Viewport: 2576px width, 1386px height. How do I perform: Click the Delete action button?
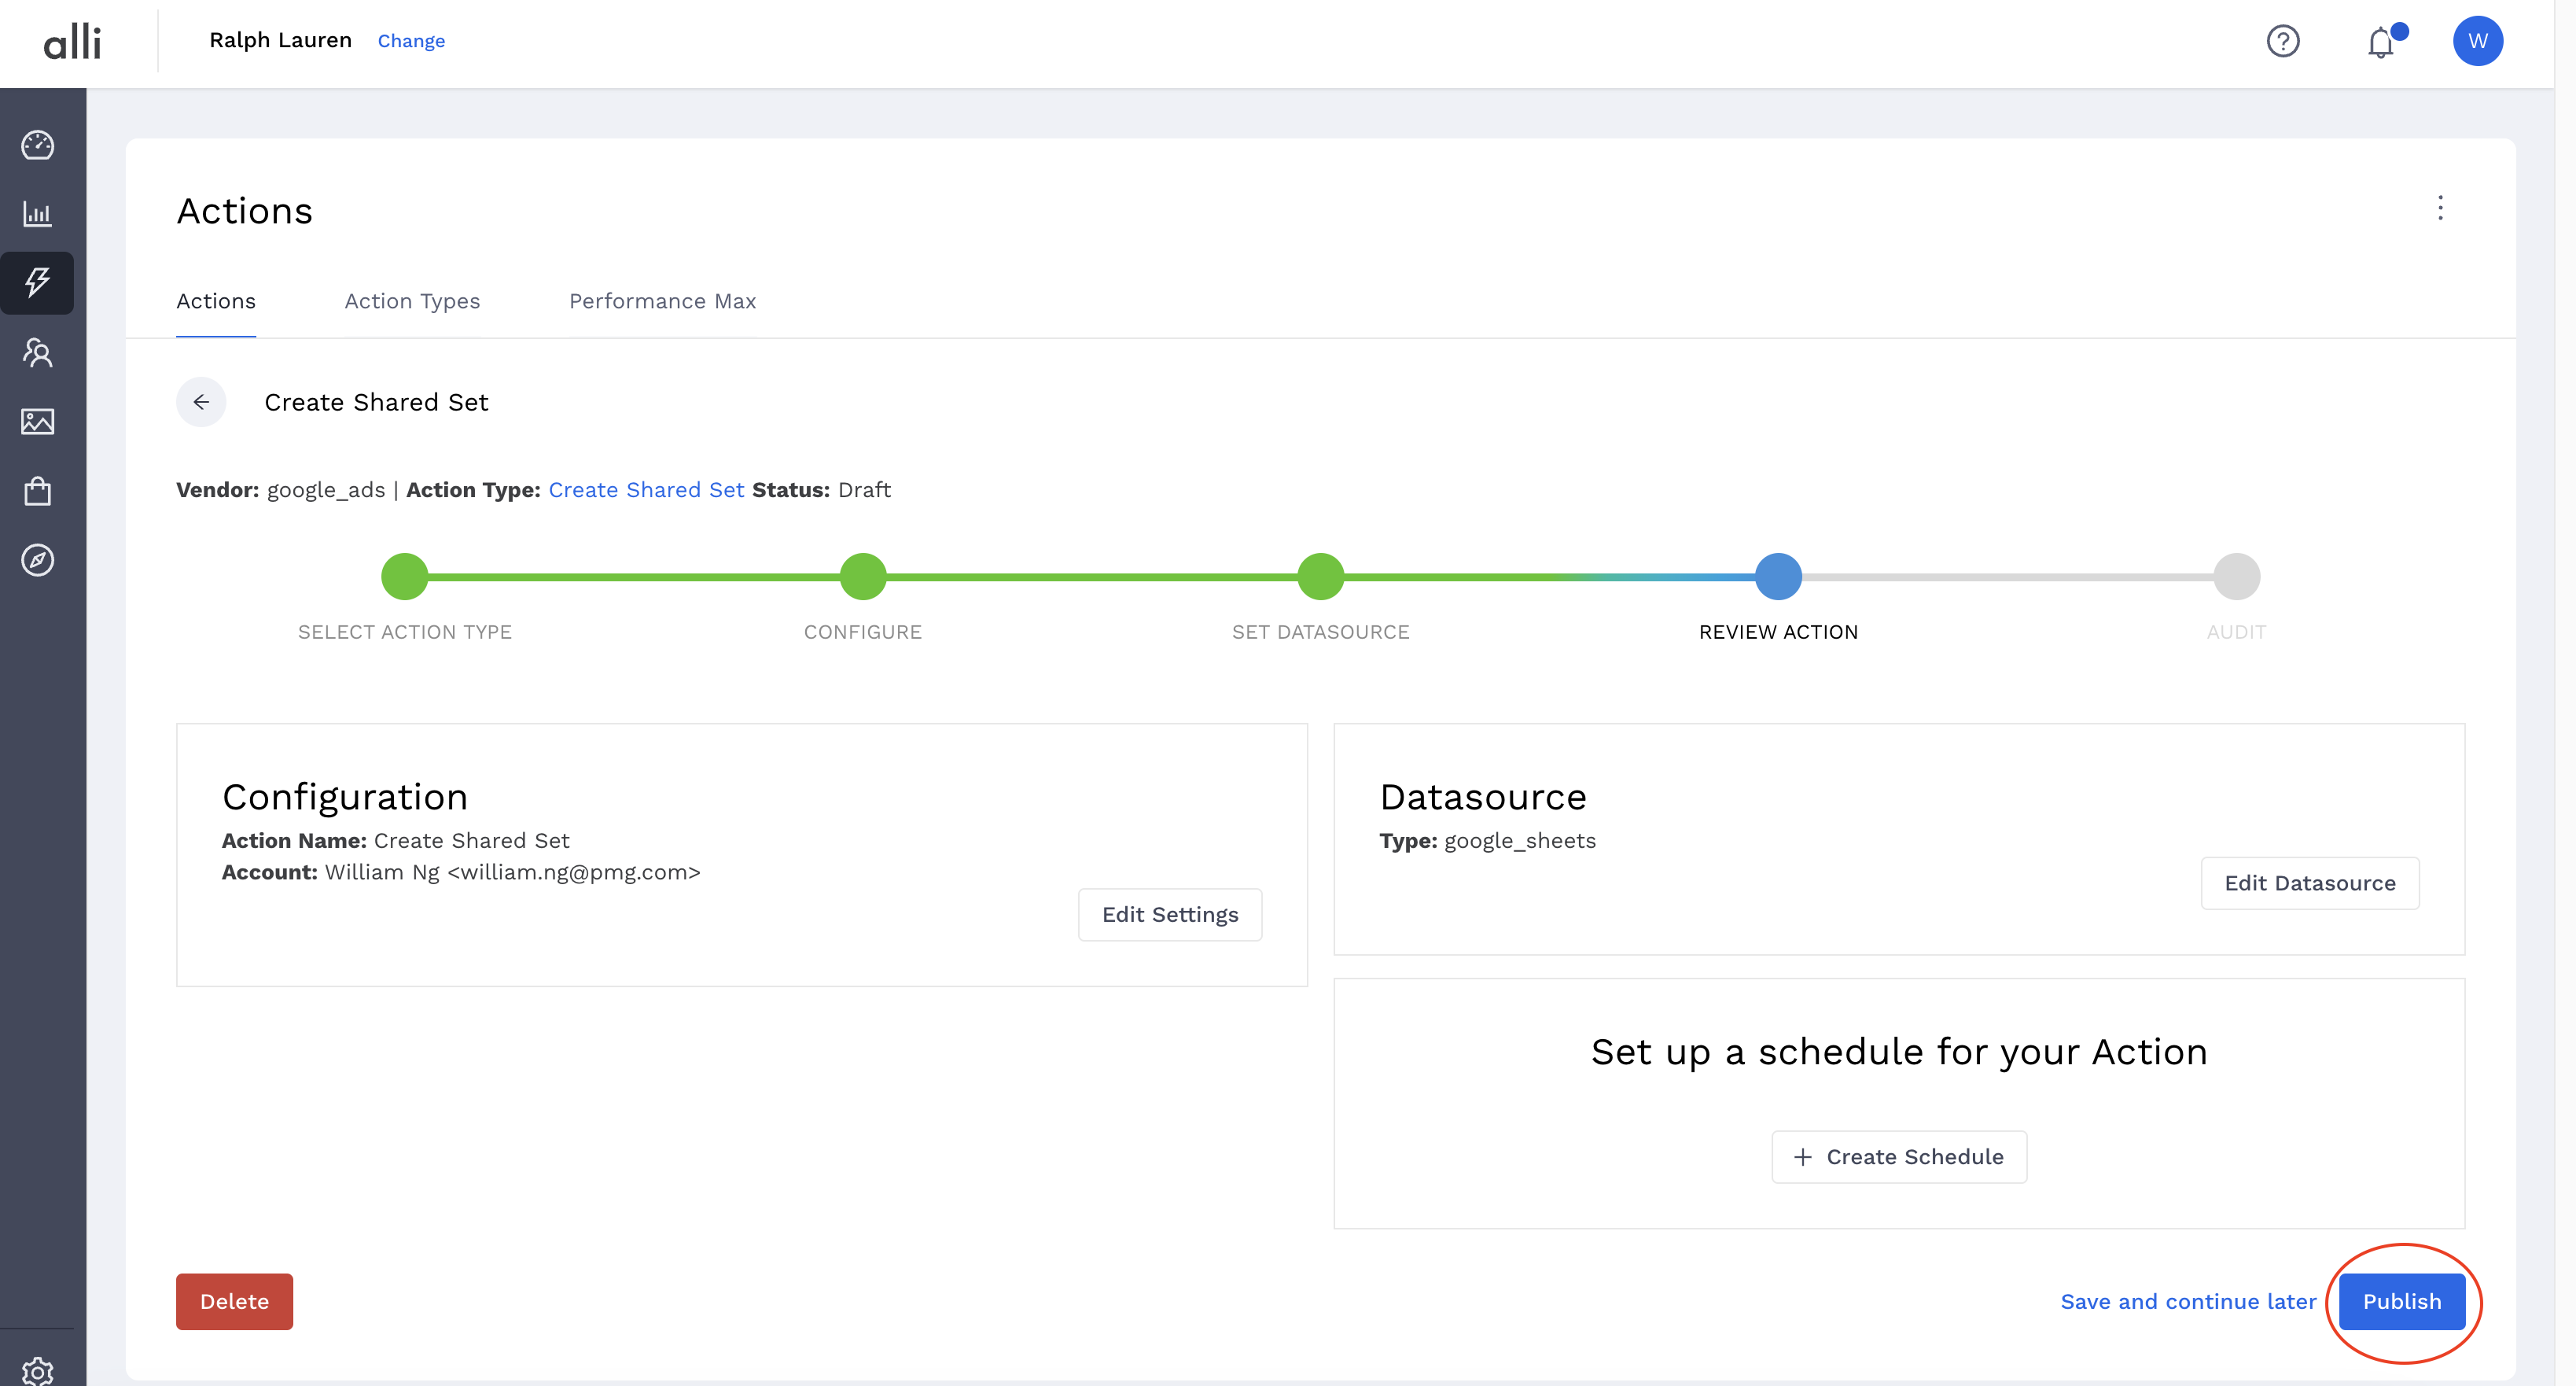coord(234,1303)
